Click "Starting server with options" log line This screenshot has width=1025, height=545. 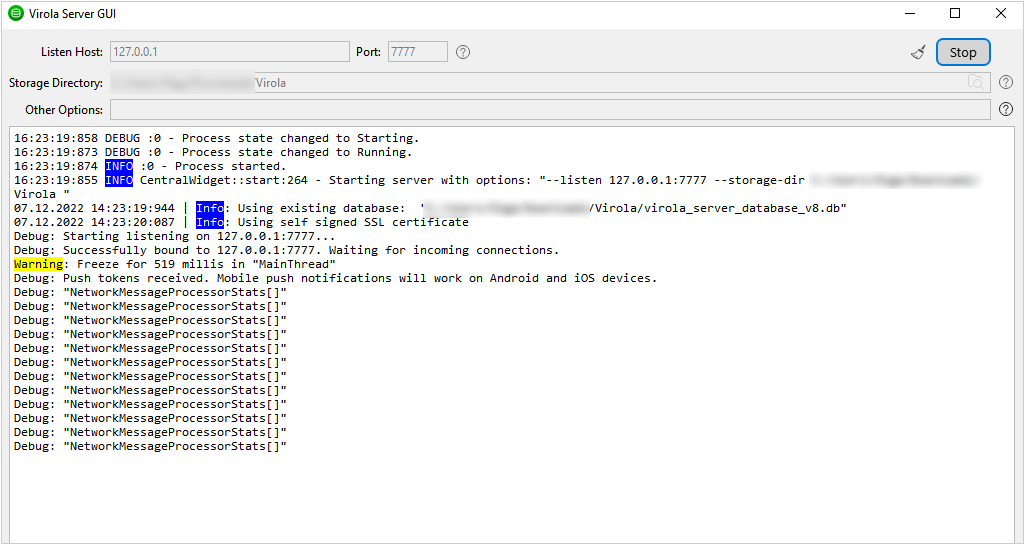point(497,187)
